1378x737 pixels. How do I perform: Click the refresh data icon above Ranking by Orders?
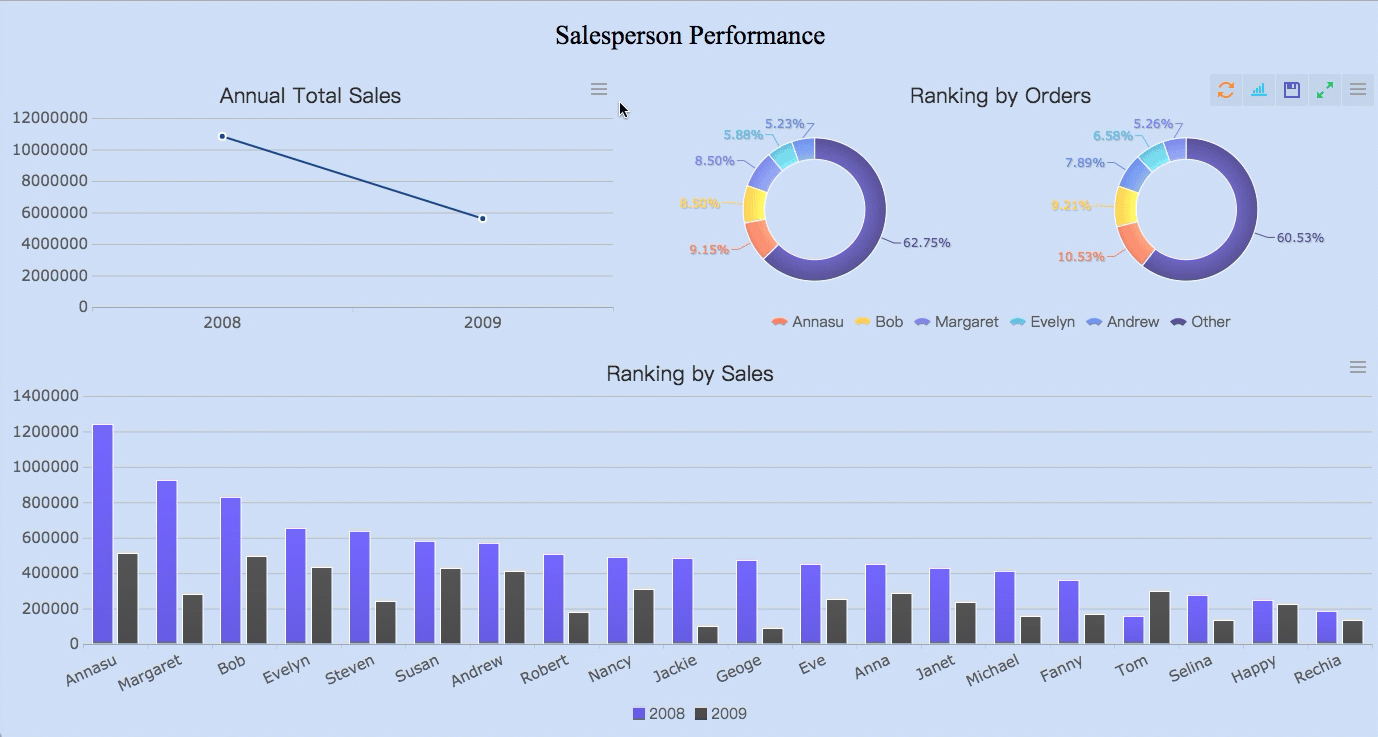point(1225,89)
